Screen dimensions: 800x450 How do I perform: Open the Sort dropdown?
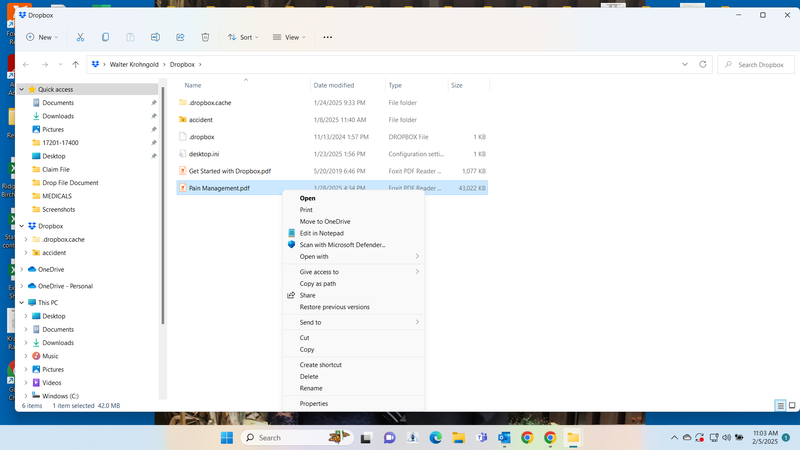click(x=243, y=37)
